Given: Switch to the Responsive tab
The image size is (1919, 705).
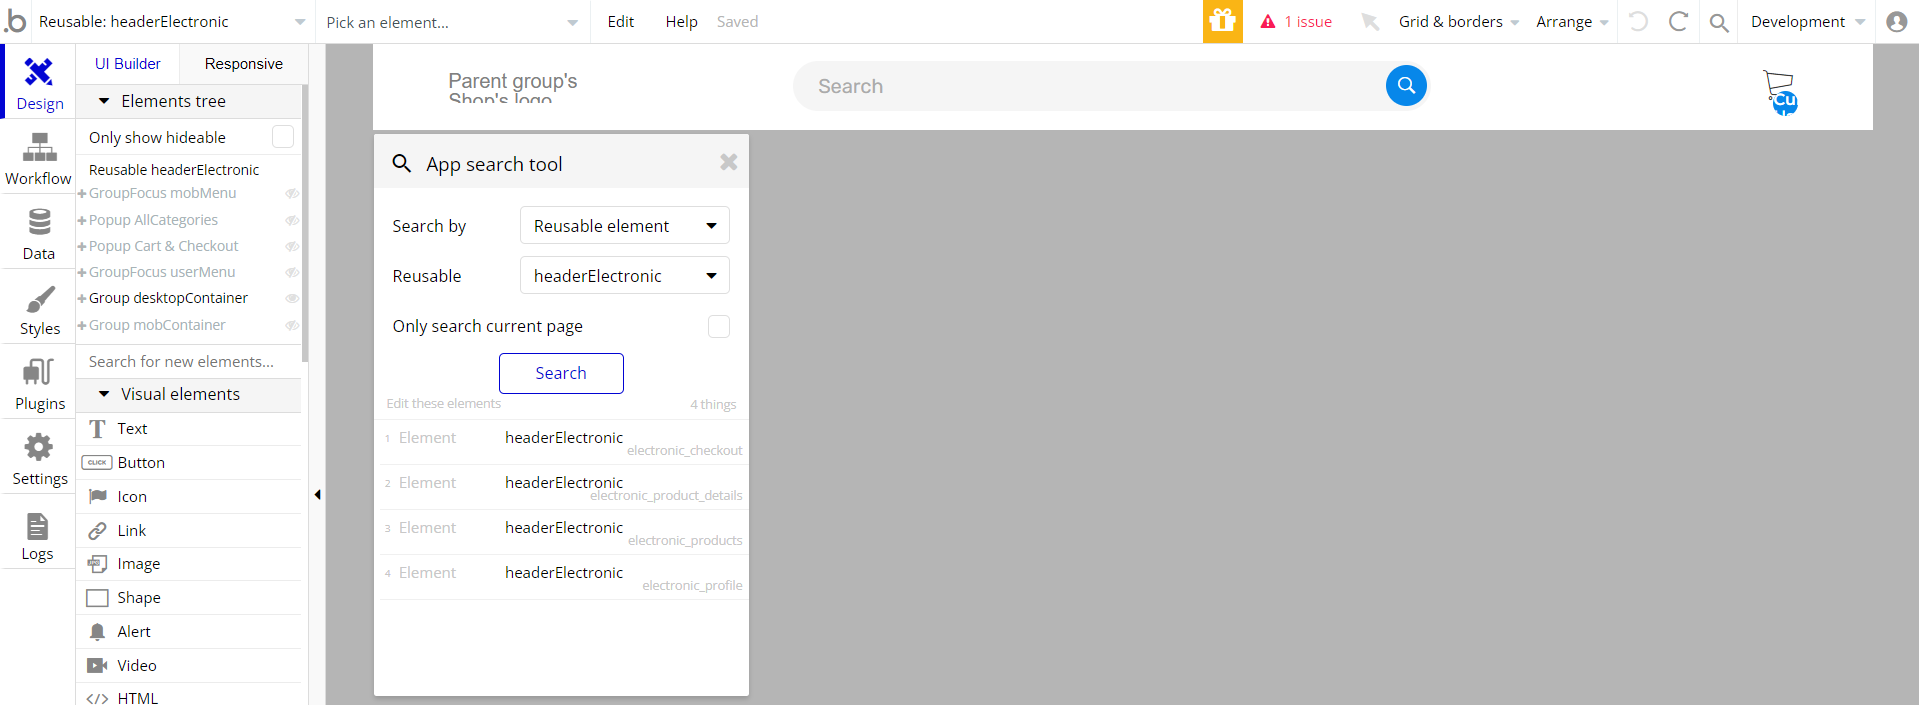Looking at the screenshot, I should (244, 63).
